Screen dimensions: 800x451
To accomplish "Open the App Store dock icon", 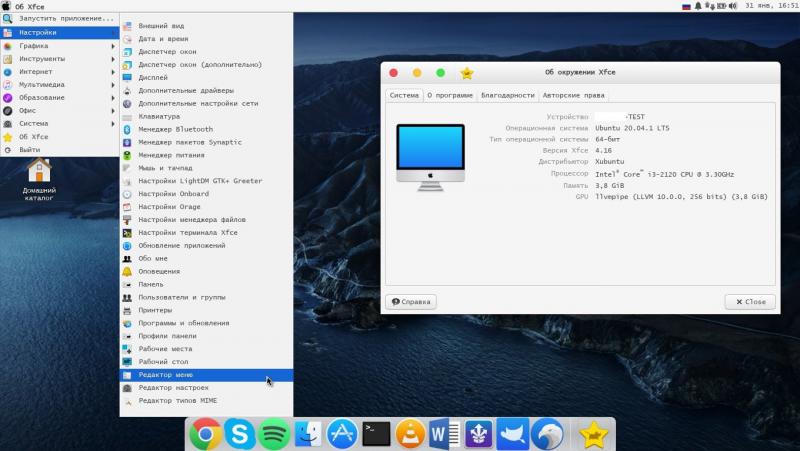I will [x=343, y=434].
